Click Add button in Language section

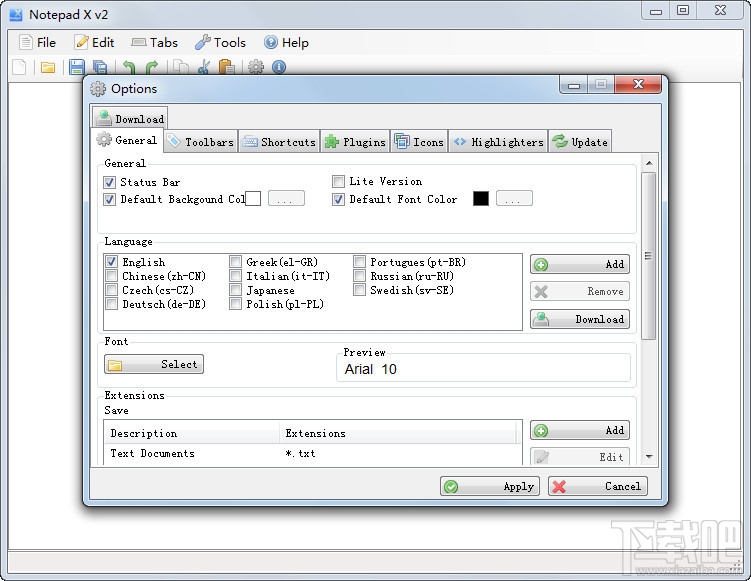(x=580, y=264)
